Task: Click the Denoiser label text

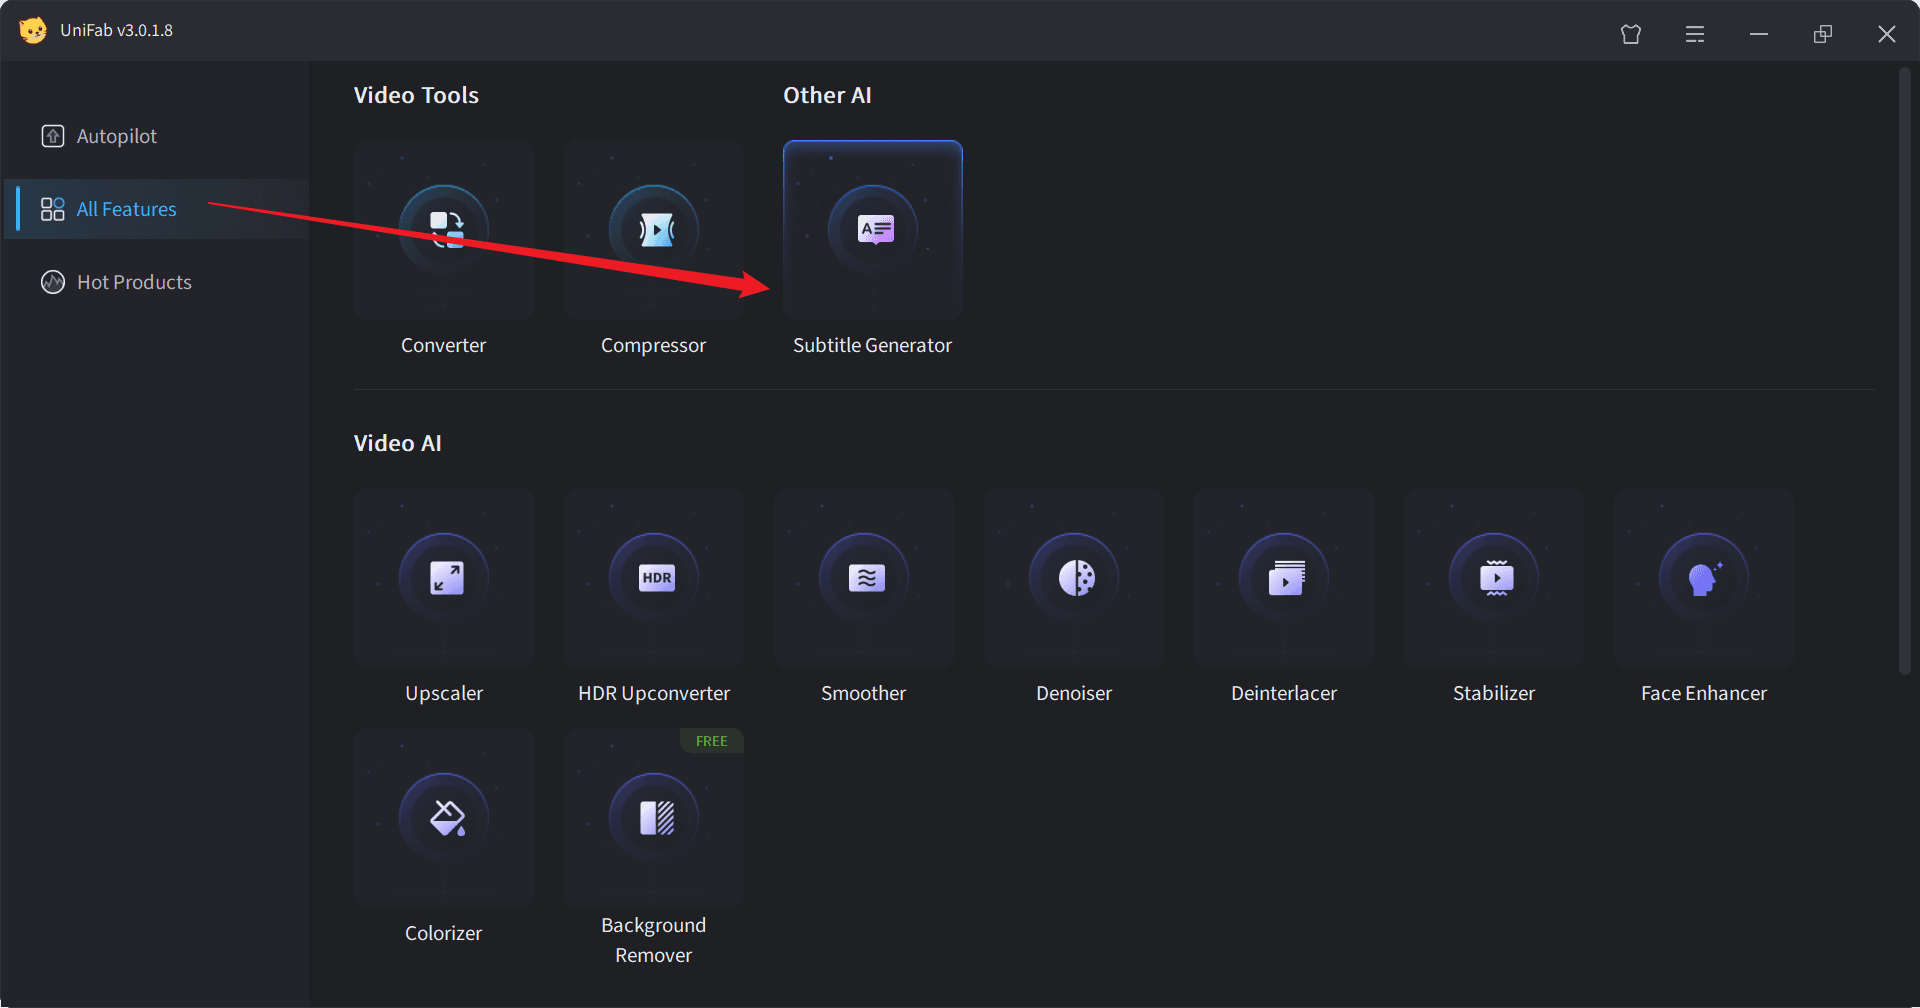Action: tap(1074, 693)
